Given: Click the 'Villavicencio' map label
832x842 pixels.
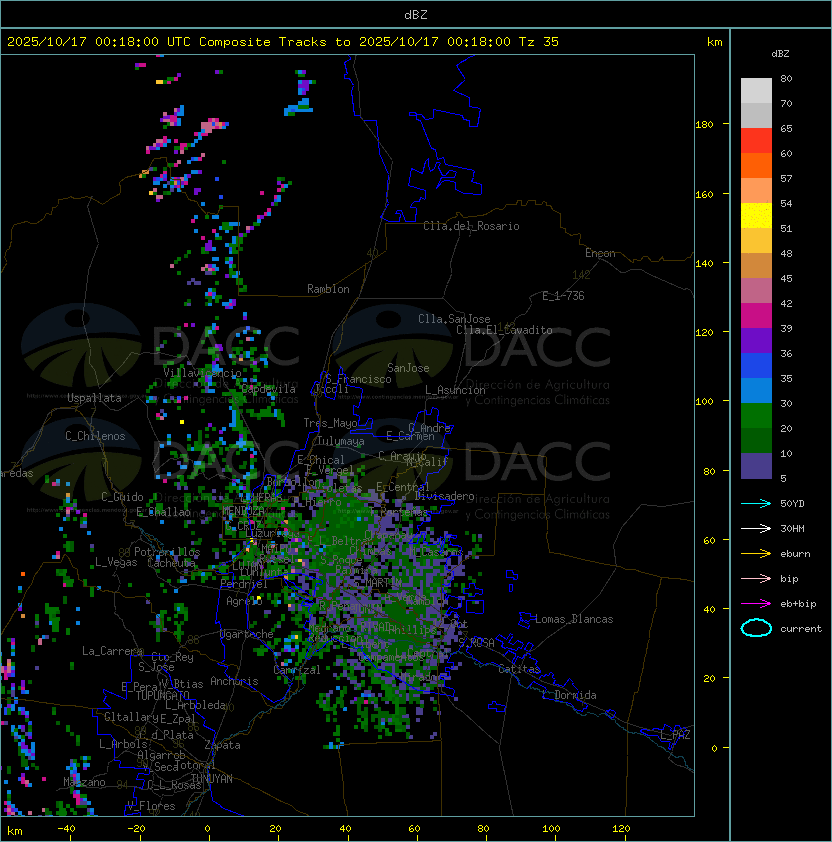Looking at the screenshot, I should [202, 373].
